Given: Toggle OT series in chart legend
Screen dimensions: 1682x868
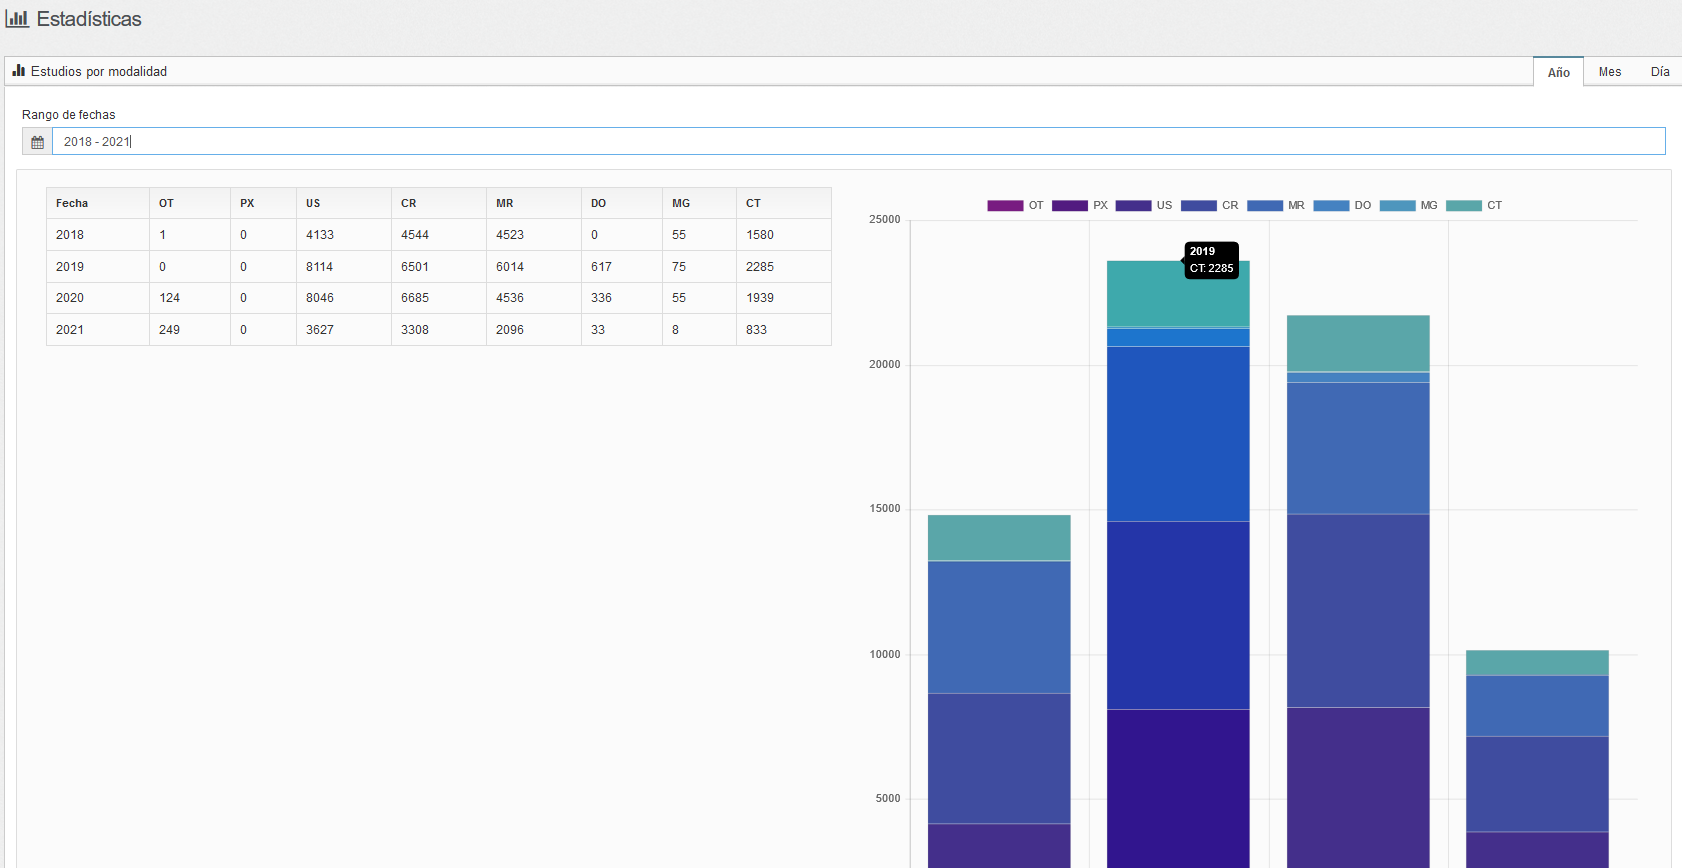Looking at the screenshot, I should [1015, 205].
